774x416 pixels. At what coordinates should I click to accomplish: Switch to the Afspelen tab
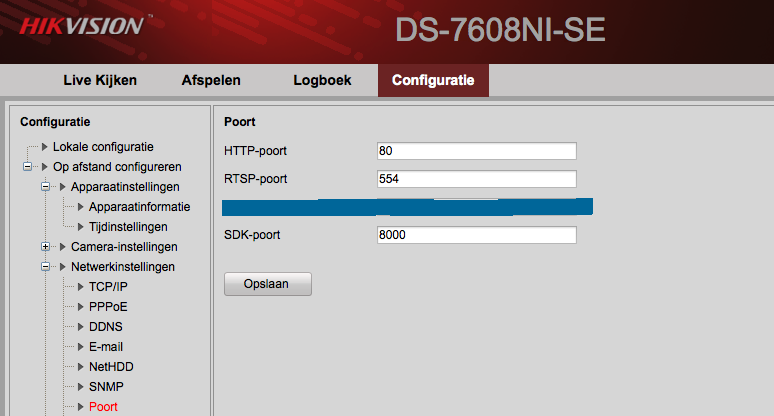click(211, 80)
